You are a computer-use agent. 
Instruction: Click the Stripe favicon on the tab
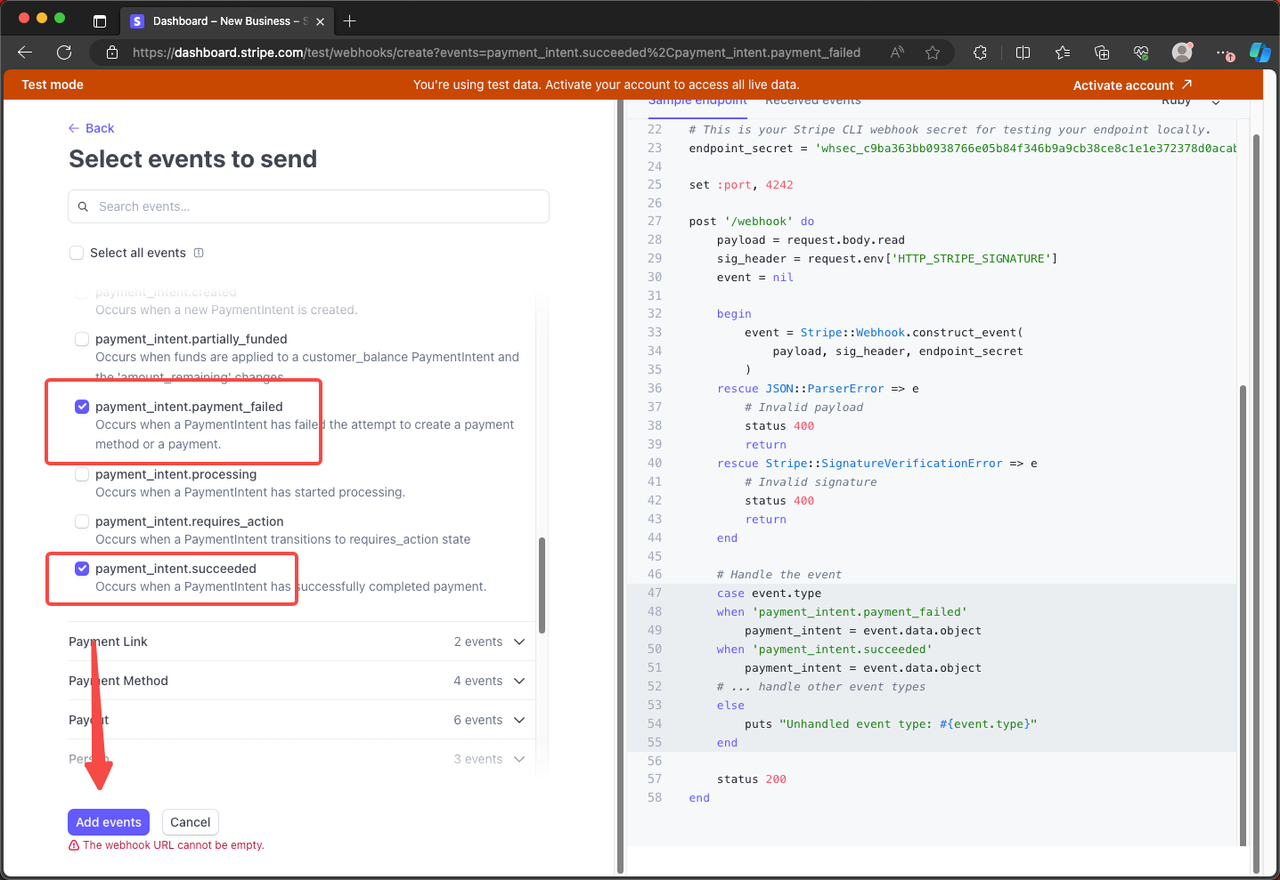tap(137, 21)
